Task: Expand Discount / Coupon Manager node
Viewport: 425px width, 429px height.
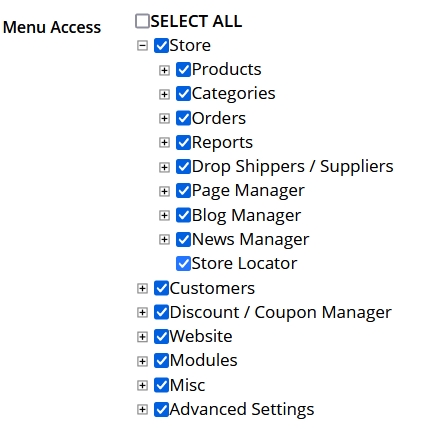Action: [x=142, y=313]
